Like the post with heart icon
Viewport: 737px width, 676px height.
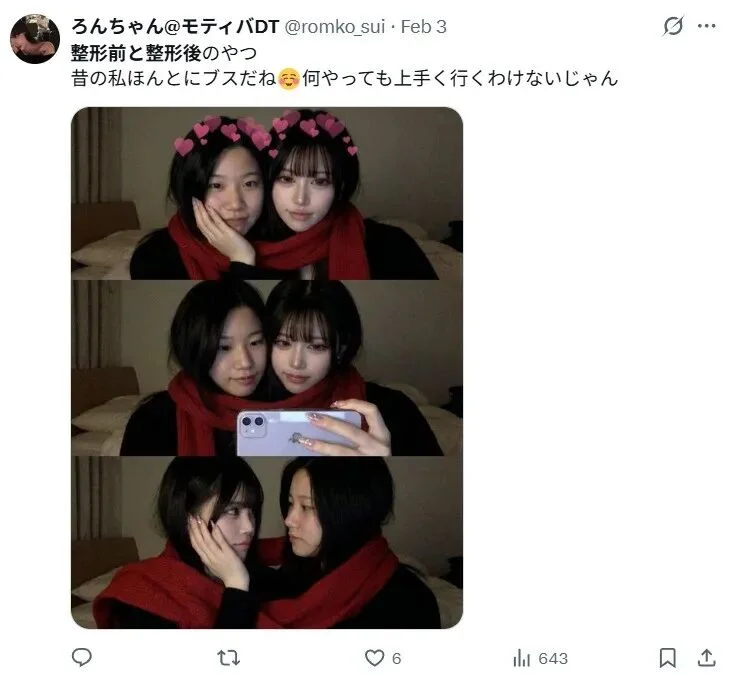(x=375, y=658)
